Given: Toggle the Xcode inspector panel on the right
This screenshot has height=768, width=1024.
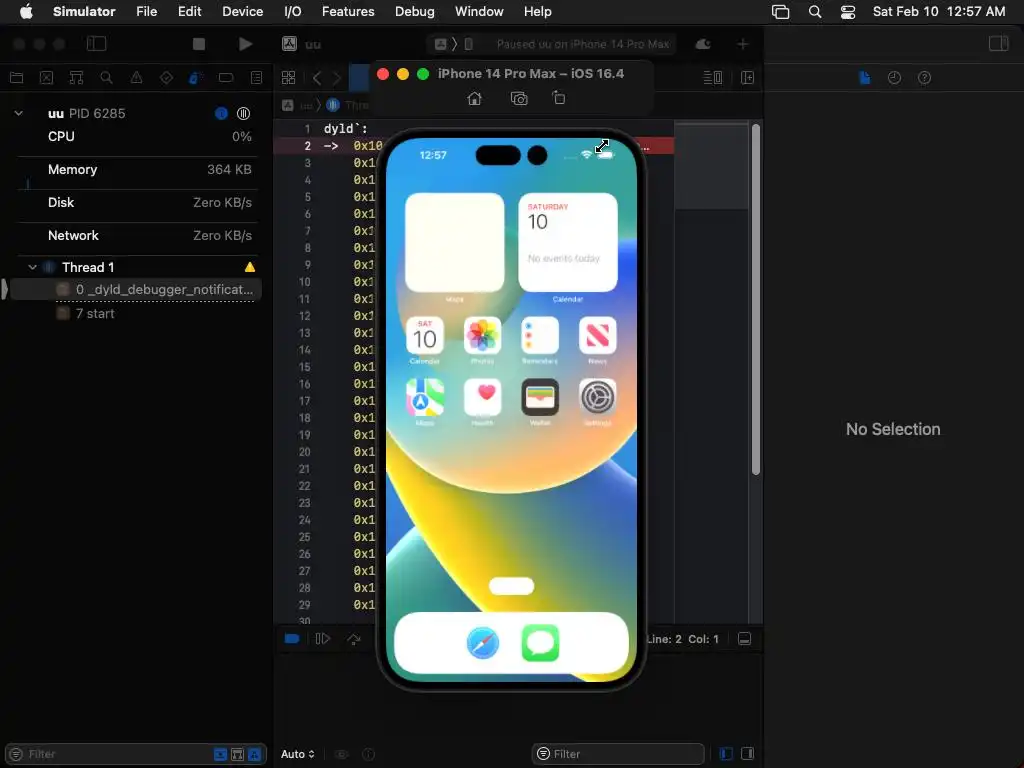Looking at the screenshot, I should coord(999,44).
